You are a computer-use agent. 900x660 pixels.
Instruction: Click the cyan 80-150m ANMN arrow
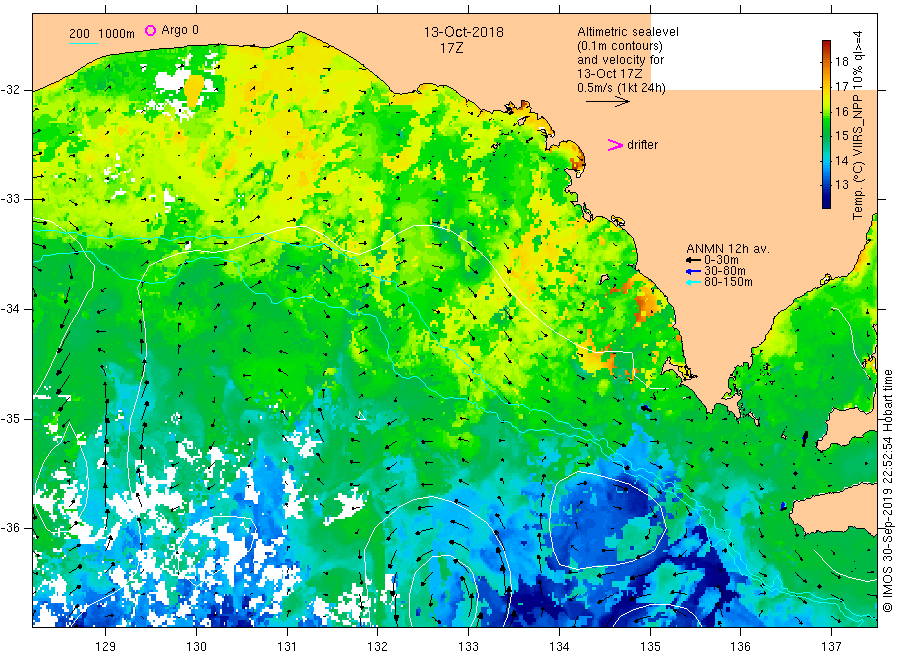pyautogui.click(x=693, y=282)
